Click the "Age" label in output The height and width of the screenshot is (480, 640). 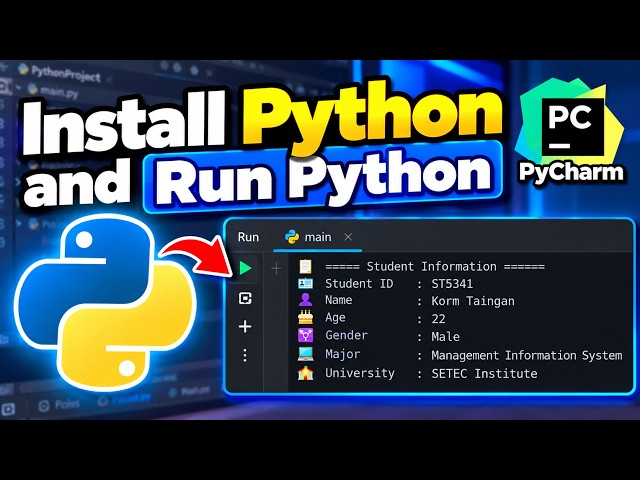point(335,318)
